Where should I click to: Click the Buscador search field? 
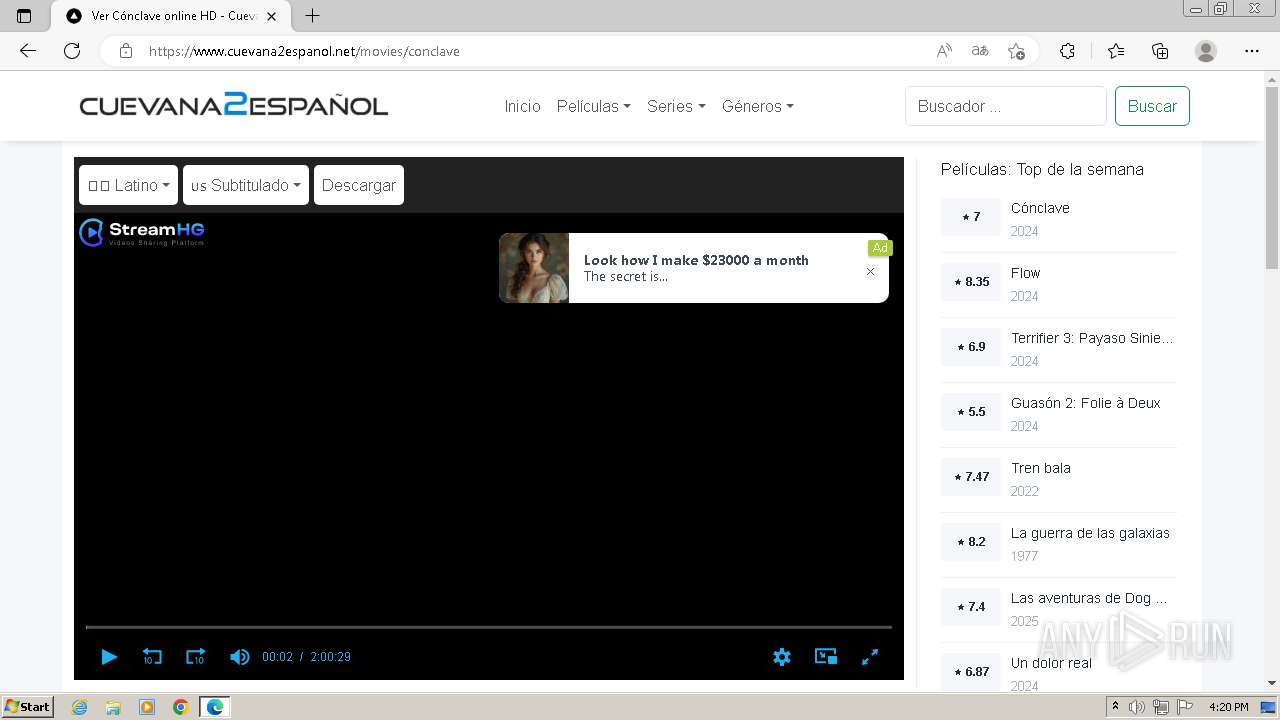[x=1006, y=106]
